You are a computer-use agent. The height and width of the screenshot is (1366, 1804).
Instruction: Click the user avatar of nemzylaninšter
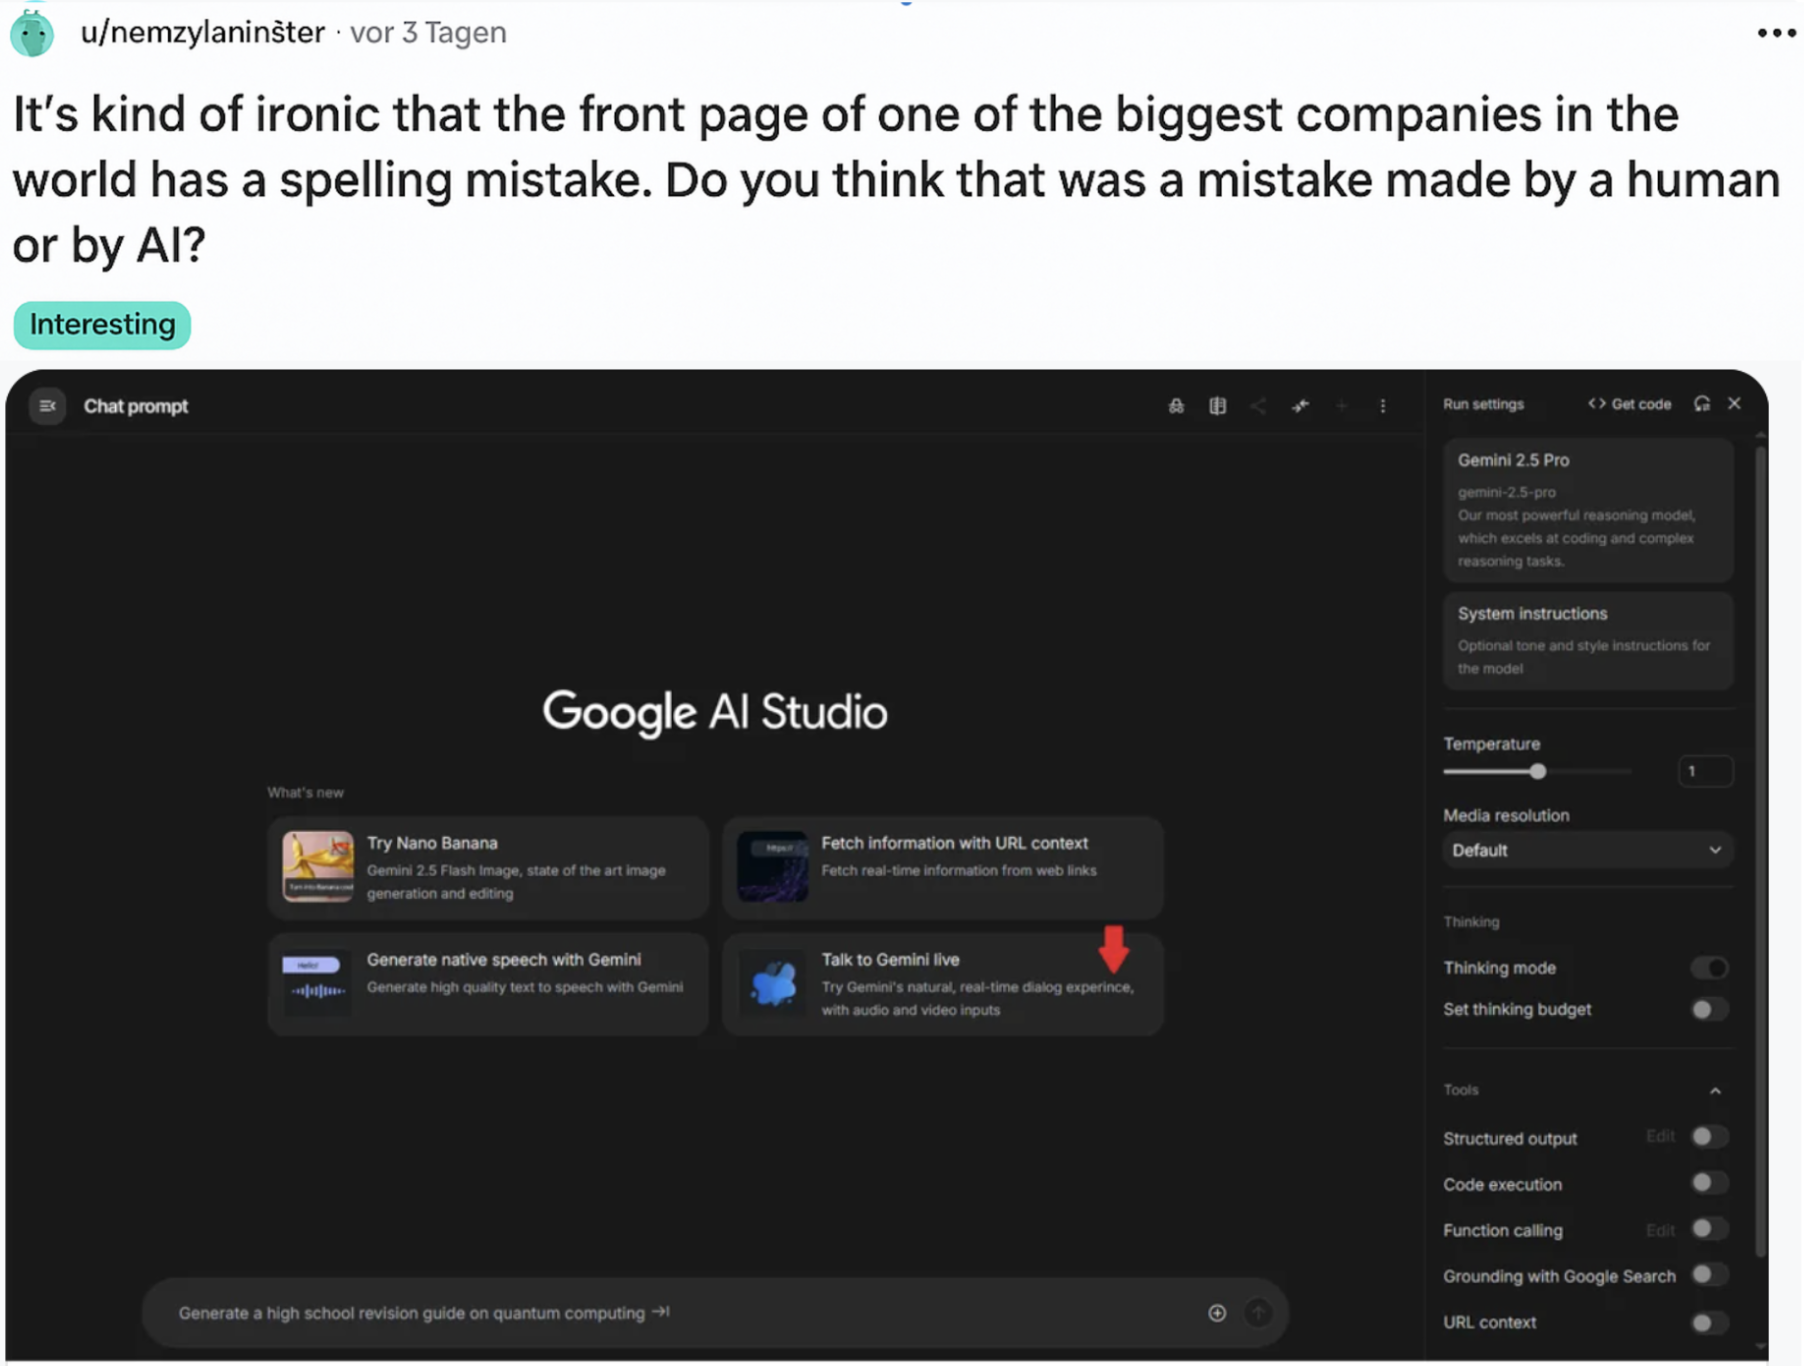pyautogui.click(x=32, y=33)
